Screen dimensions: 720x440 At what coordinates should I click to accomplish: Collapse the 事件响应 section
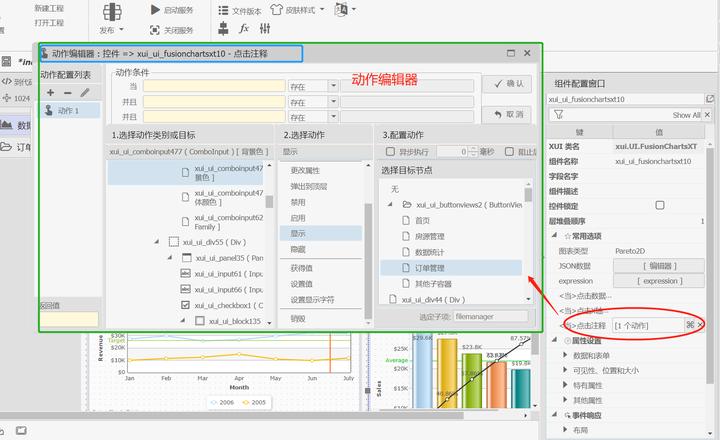coord(555,415)
